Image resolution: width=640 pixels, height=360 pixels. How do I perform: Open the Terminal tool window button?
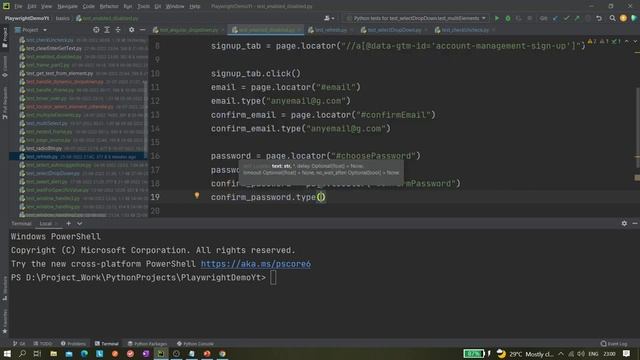107,344
